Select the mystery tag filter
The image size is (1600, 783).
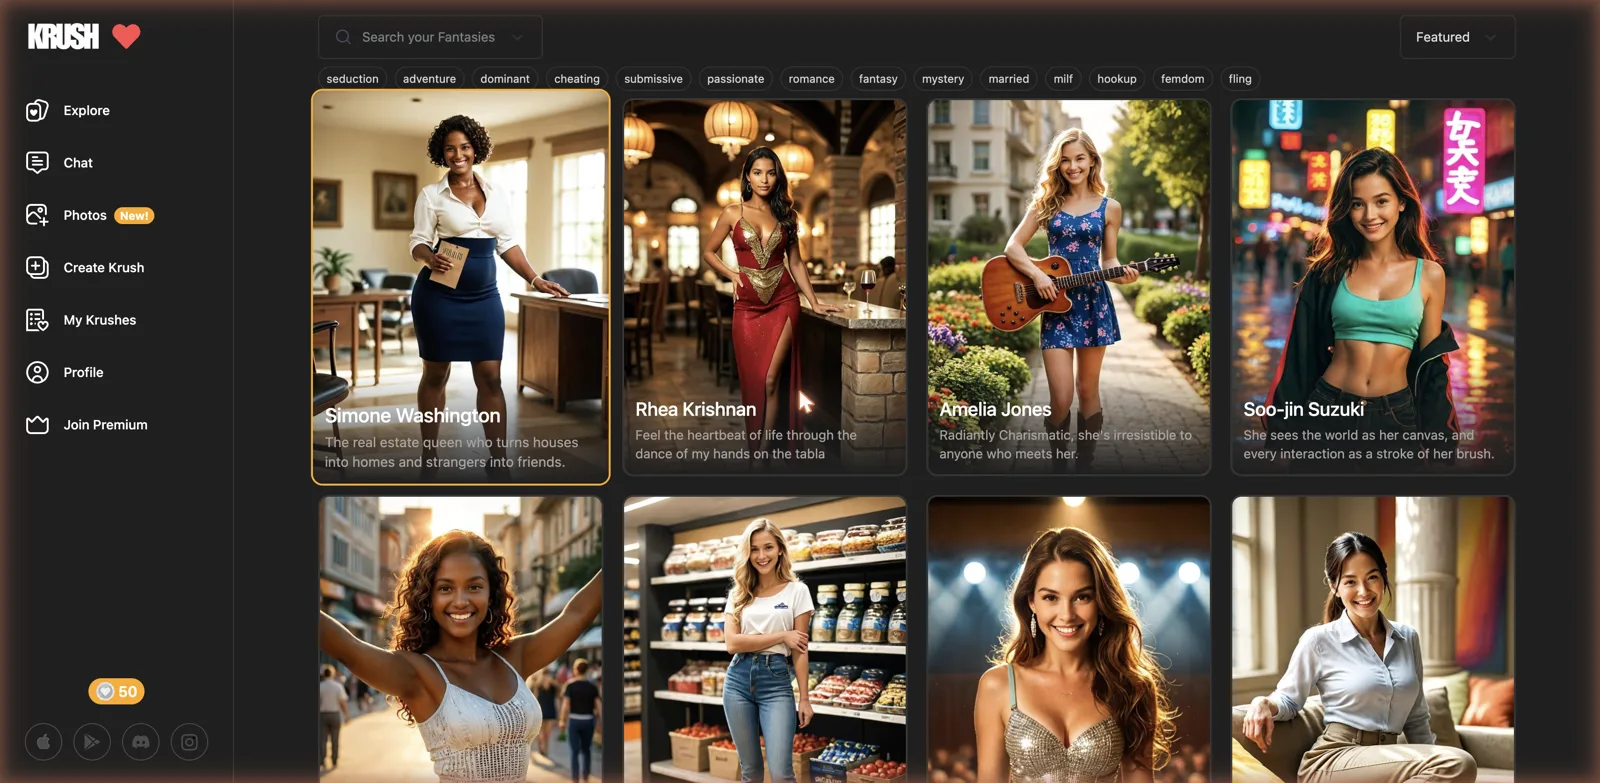pos(943,79)
